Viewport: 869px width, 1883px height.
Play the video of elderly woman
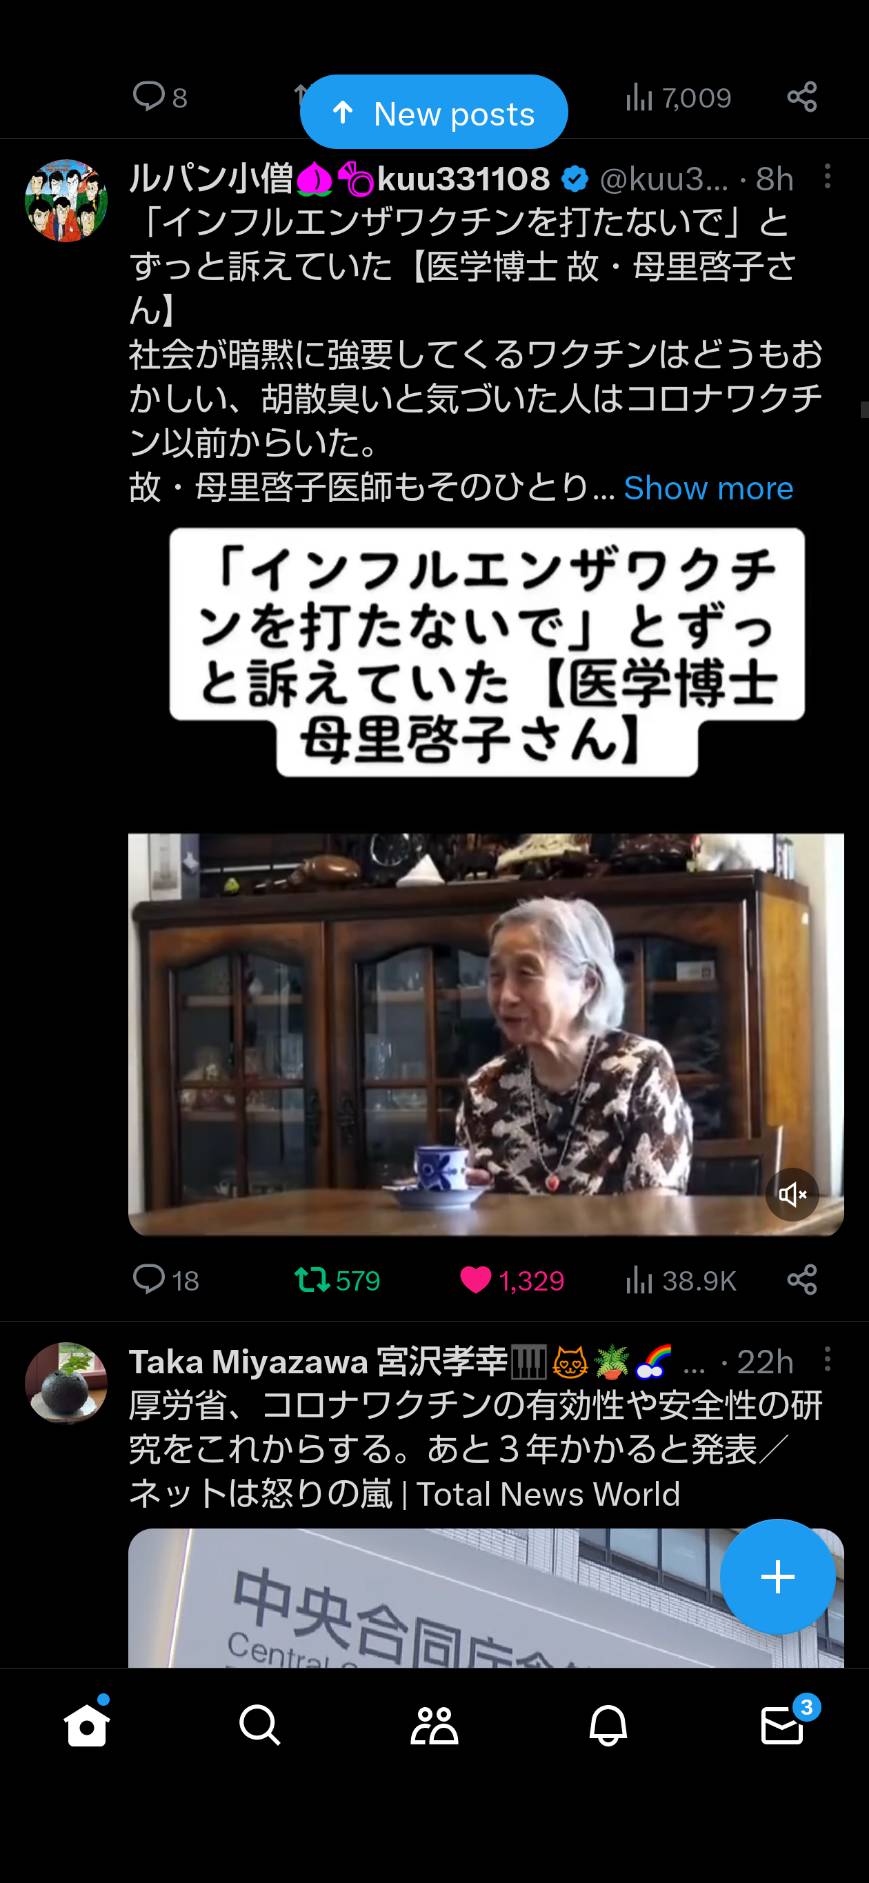[486, 1034]
